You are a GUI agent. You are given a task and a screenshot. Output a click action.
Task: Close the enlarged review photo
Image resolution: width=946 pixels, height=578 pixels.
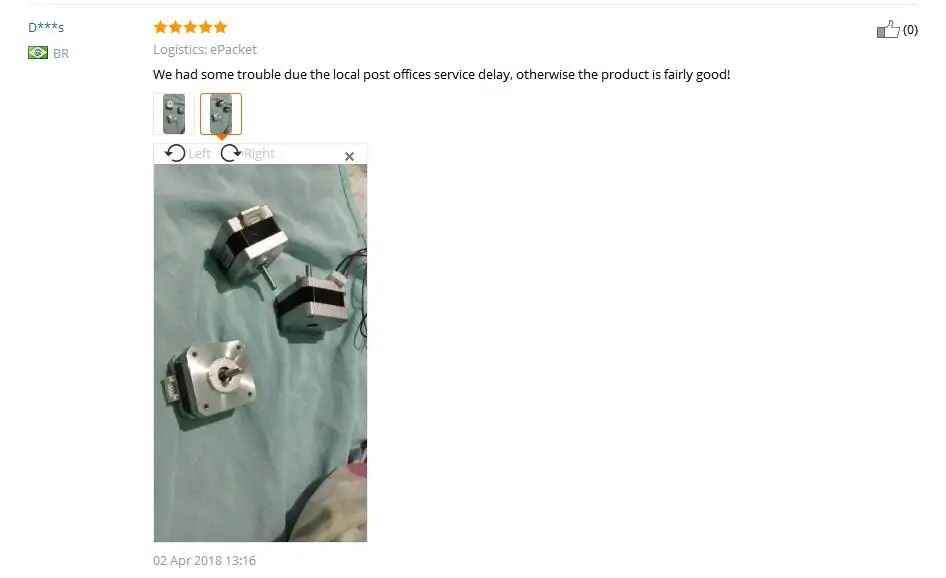(x=349, y=156)
